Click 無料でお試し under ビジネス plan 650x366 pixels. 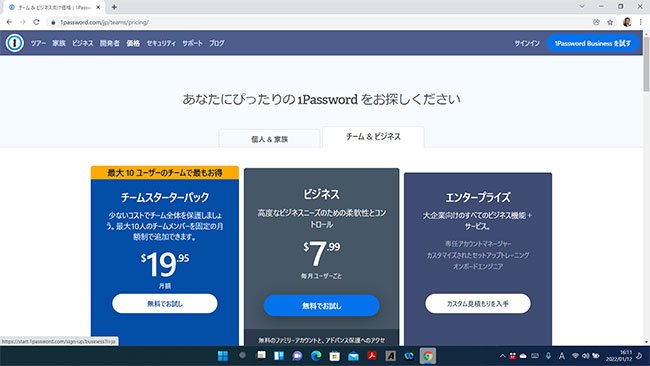[321, 305]
